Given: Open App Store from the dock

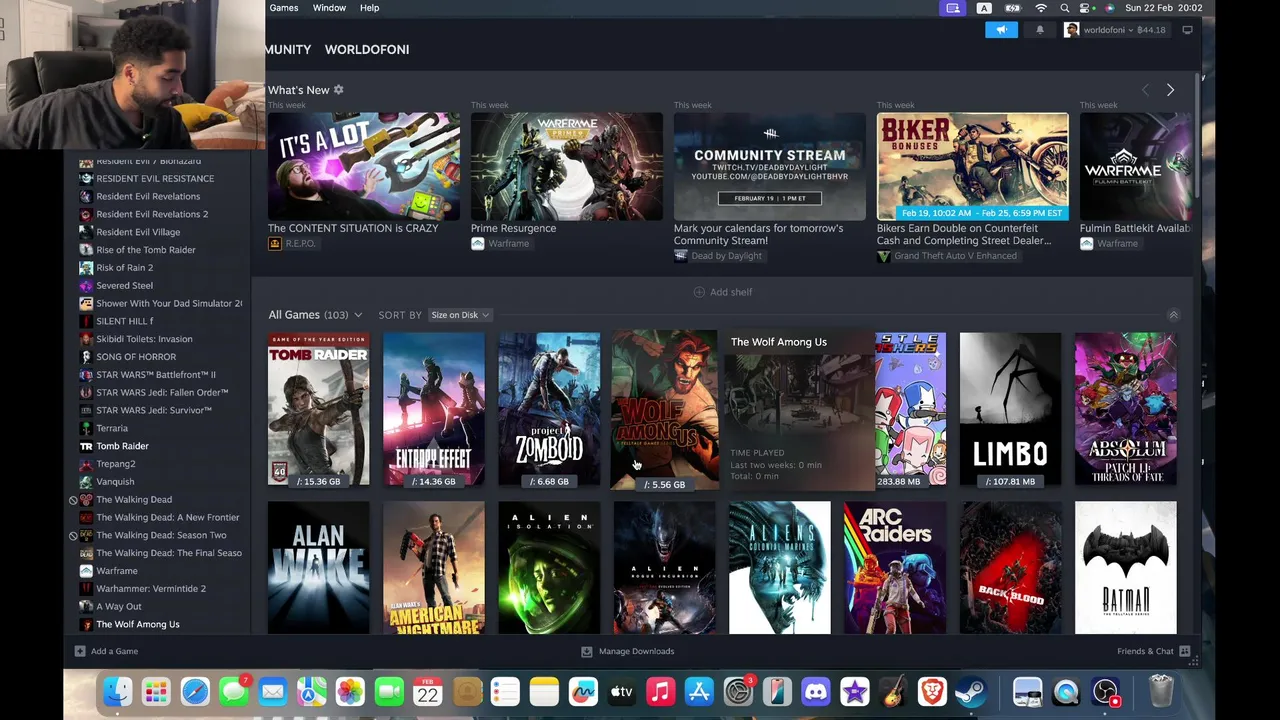Looking at the screenshot, I should pos(699,692).
